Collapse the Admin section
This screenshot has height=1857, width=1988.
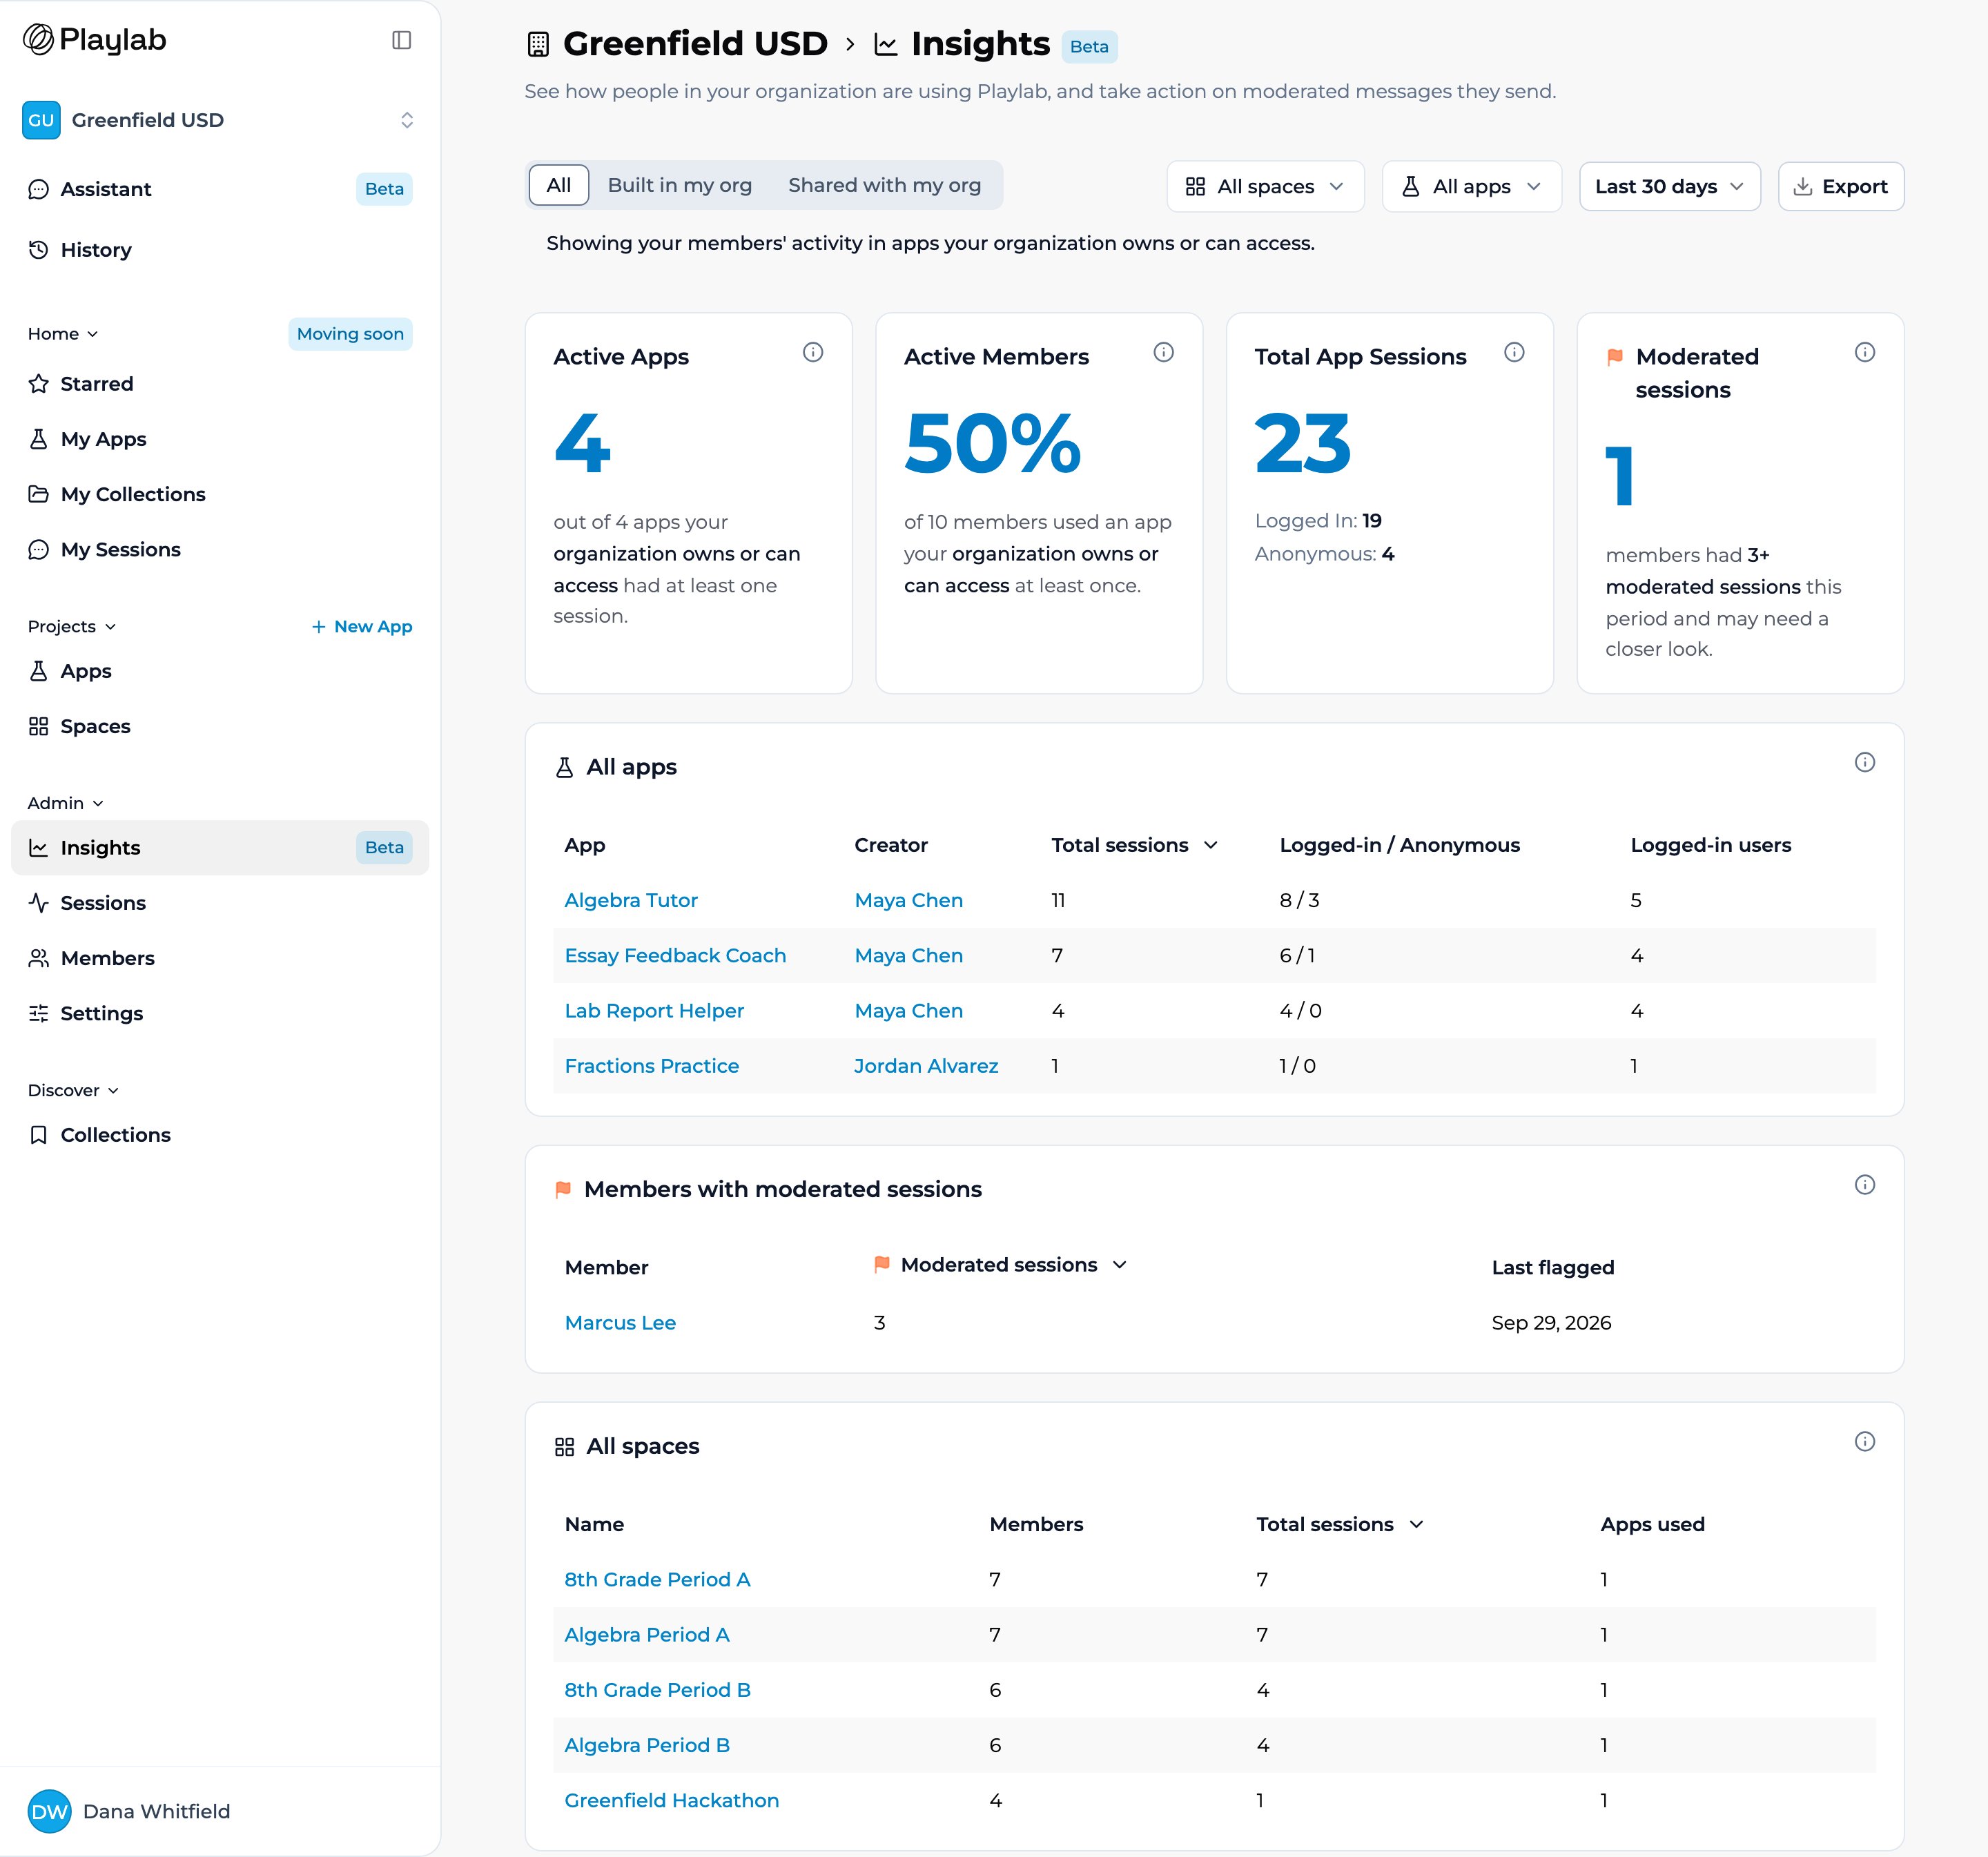(x=66, y=803)
